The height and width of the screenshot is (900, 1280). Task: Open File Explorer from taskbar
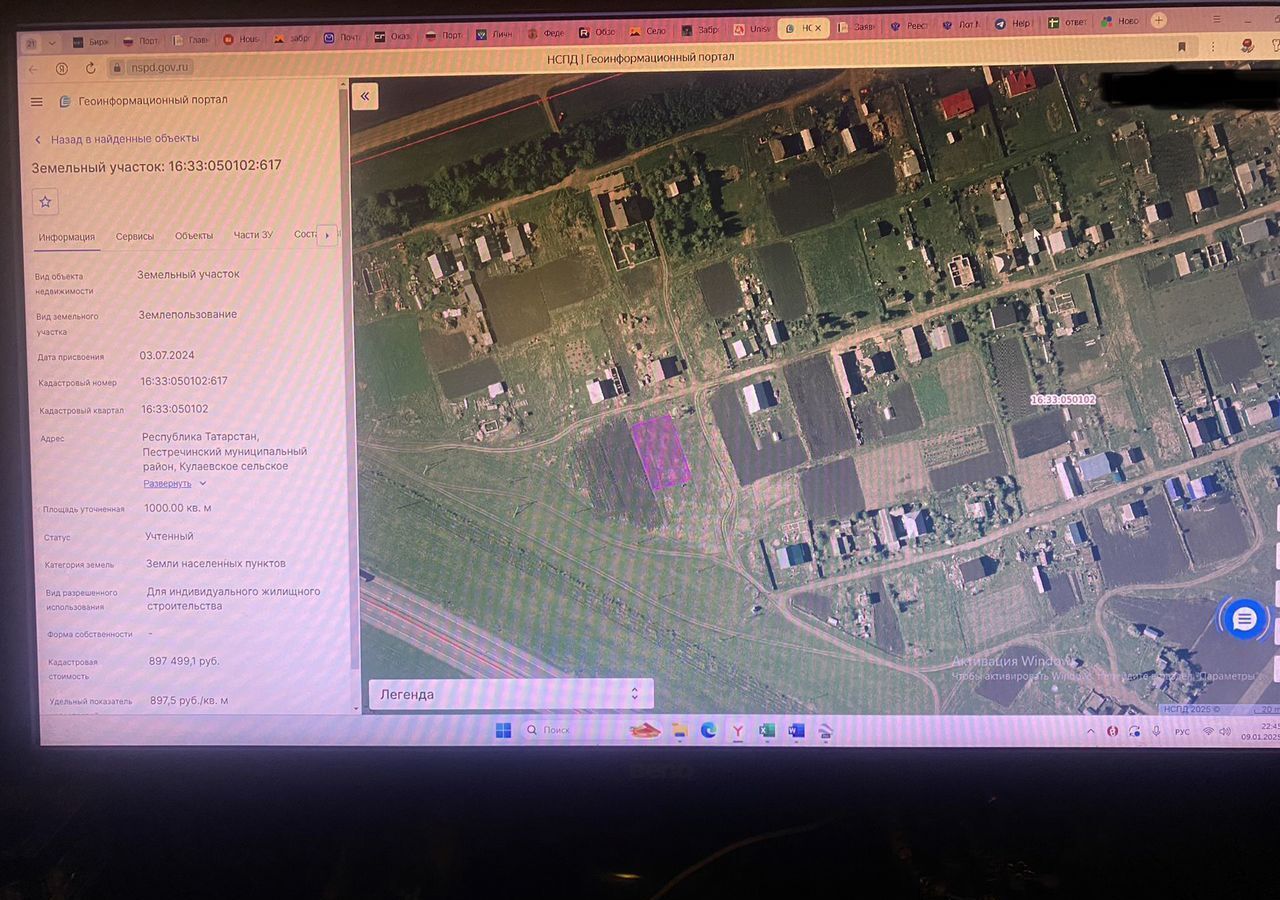point(680,731)
